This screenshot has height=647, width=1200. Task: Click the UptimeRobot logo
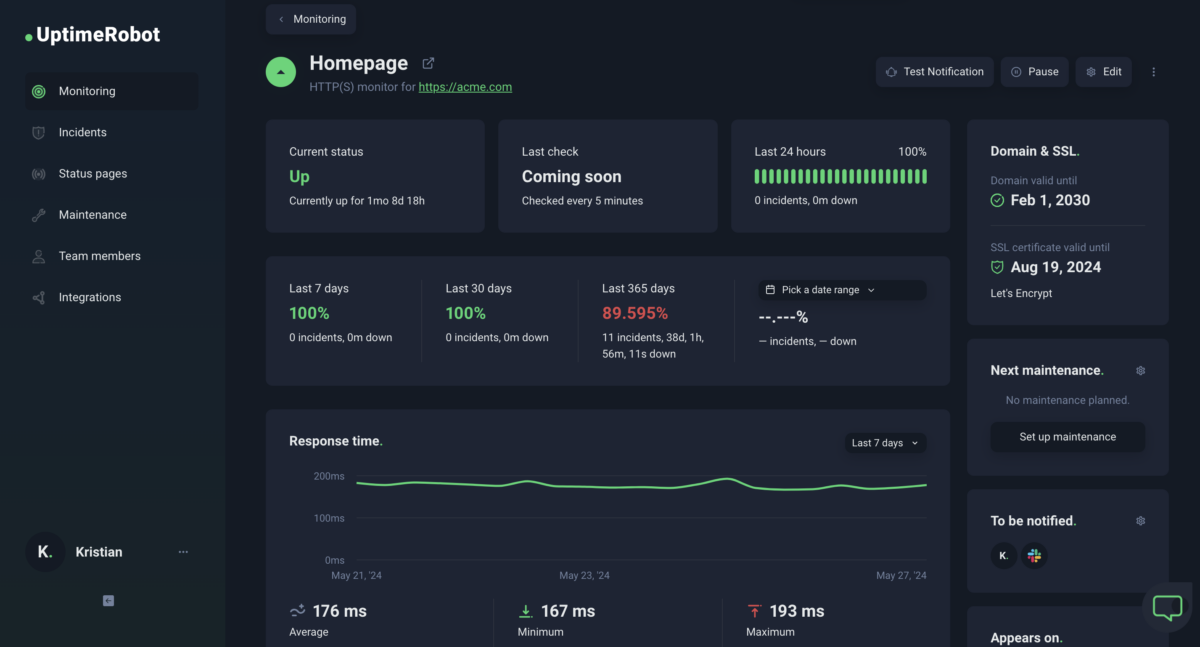tap(90, 33)
